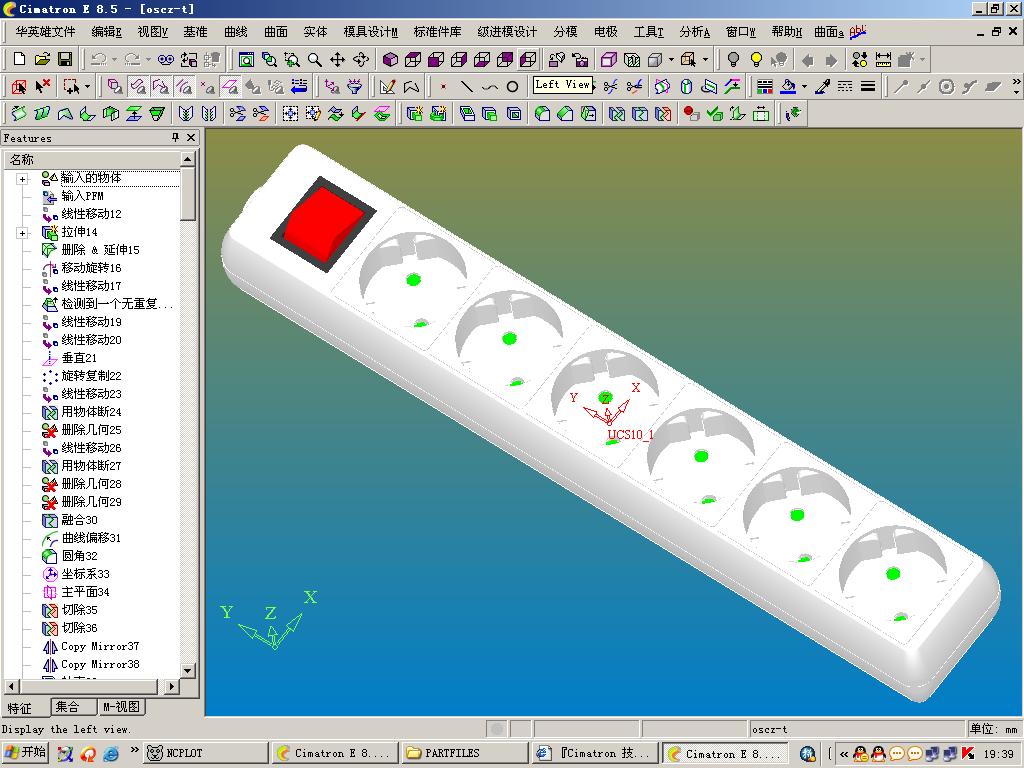
Task: Pick a color with the eyedropper icon
Action: (822, 86)
